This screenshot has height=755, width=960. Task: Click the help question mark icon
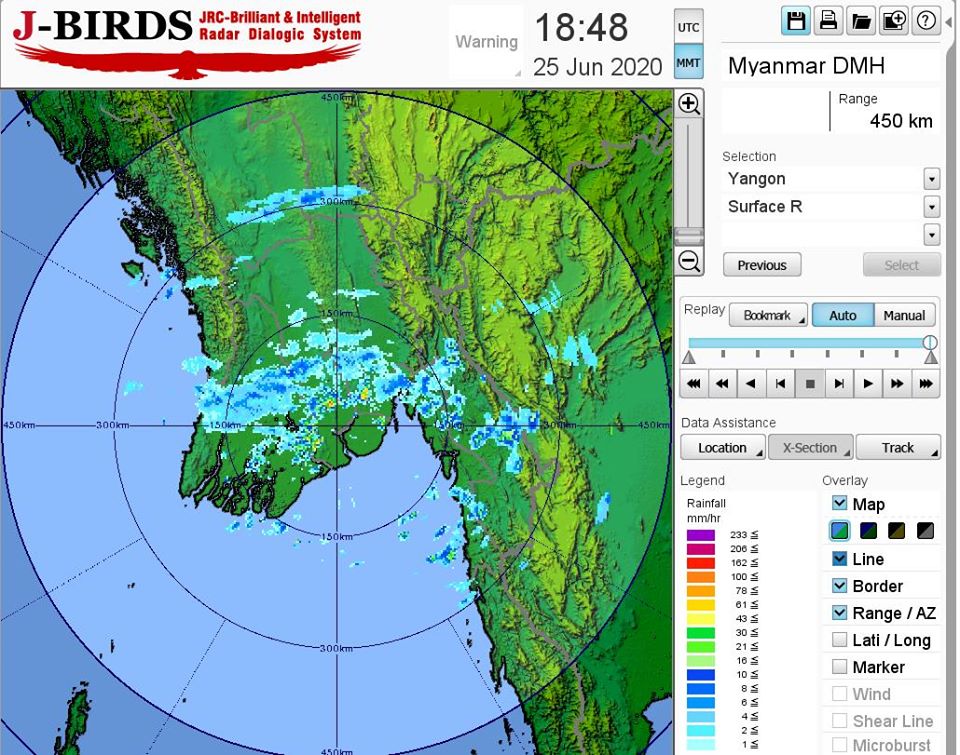[x=926, y=21]
